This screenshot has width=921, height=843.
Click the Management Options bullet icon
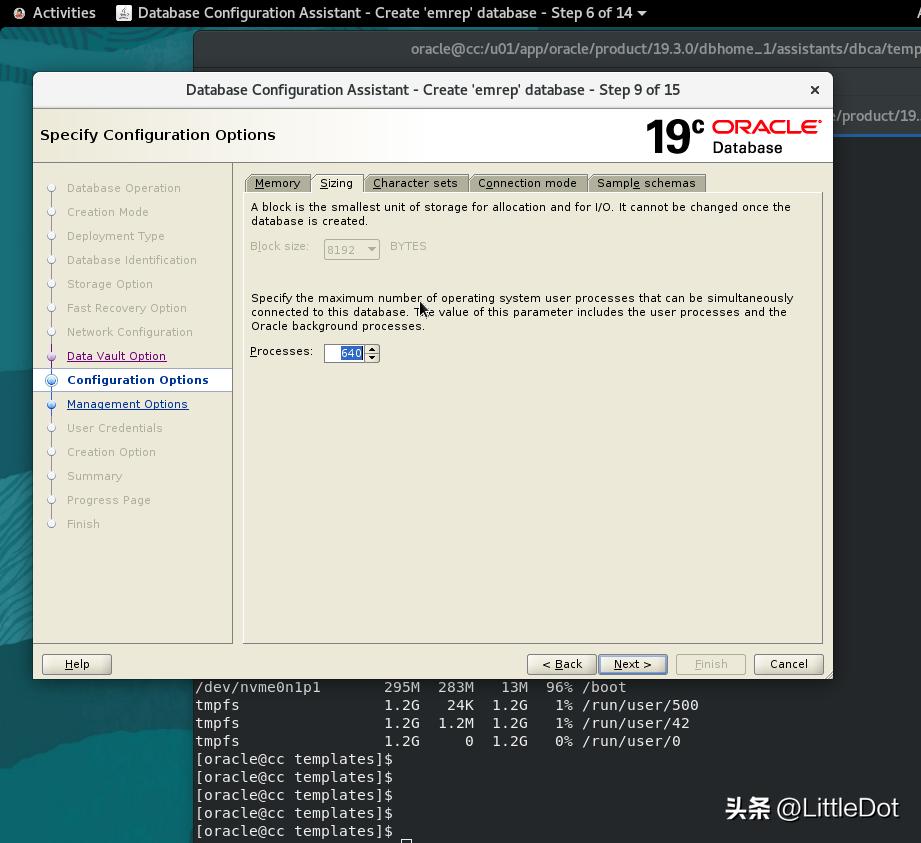click(x=52, y=404)
